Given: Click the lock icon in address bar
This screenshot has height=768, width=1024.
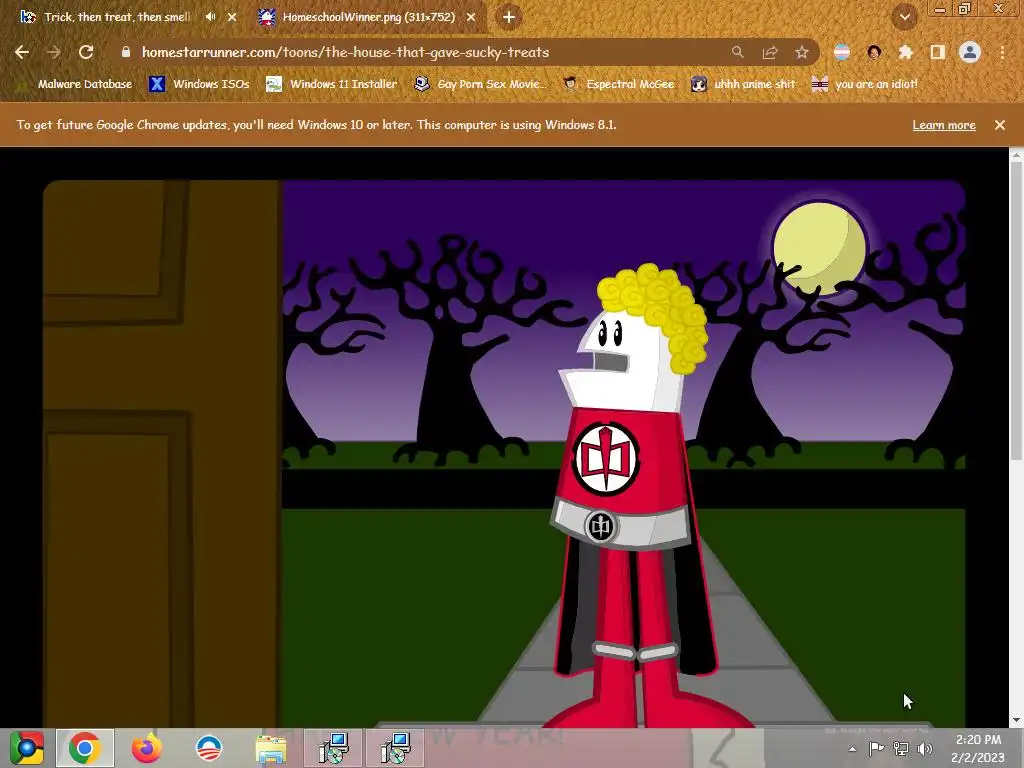Looking at the screenshot, I should coord(126,52).
